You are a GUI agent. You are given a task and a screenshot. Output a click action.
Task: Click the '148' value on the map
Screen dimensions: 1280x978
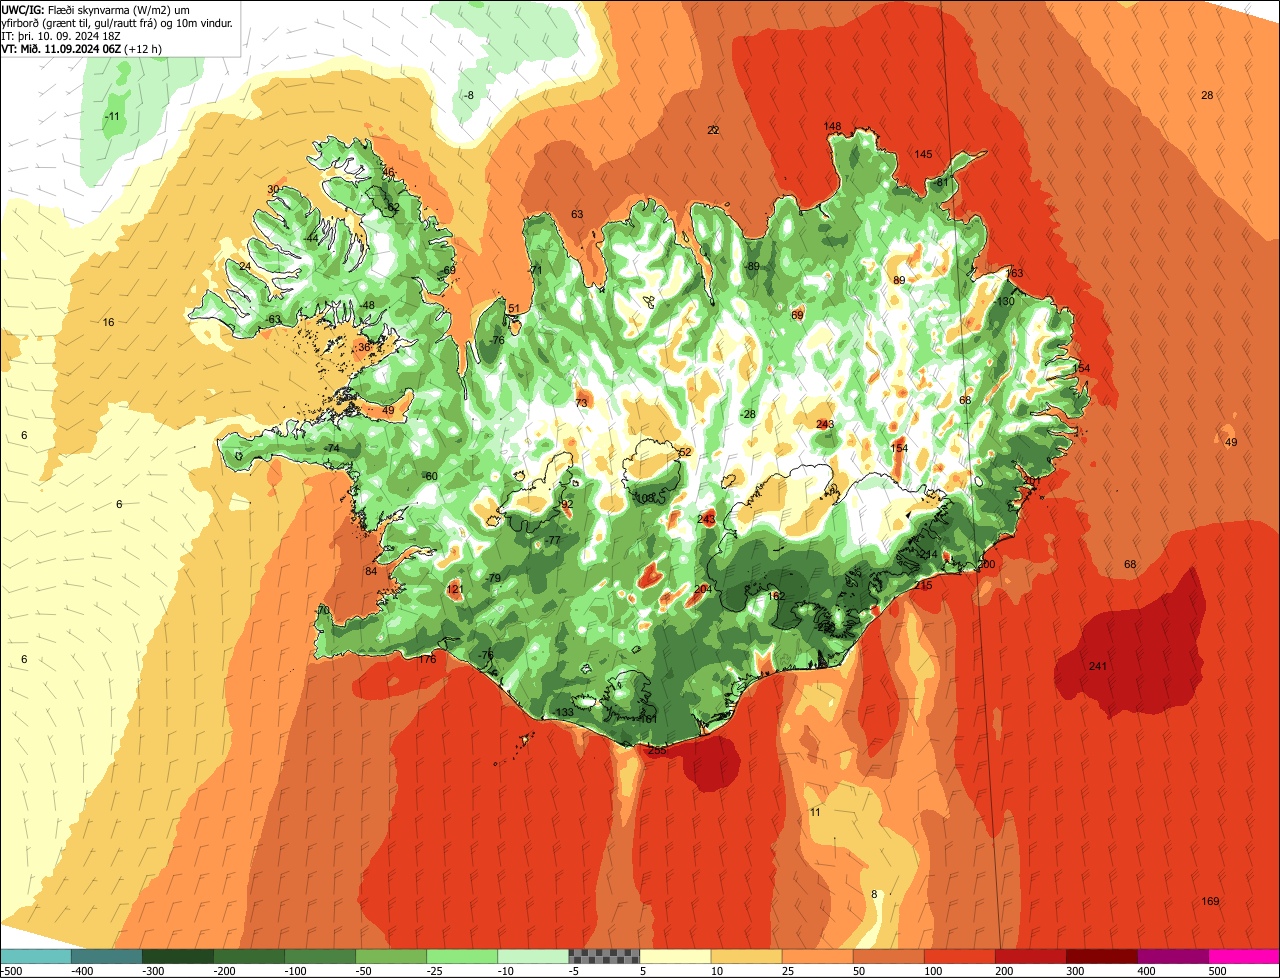[x=832, y=126]
